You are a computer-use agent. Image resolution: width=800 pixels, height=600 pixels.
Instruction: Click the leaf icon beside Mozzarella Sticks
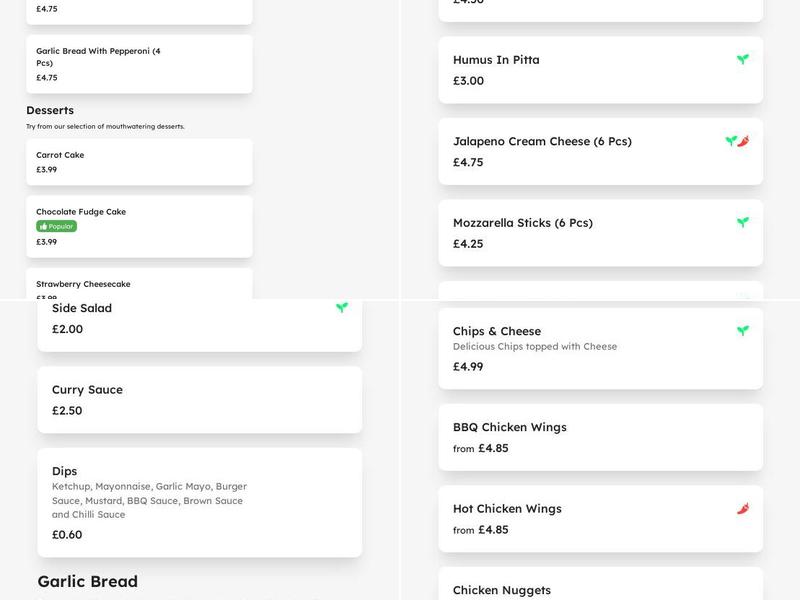click(x=741, y=221)
